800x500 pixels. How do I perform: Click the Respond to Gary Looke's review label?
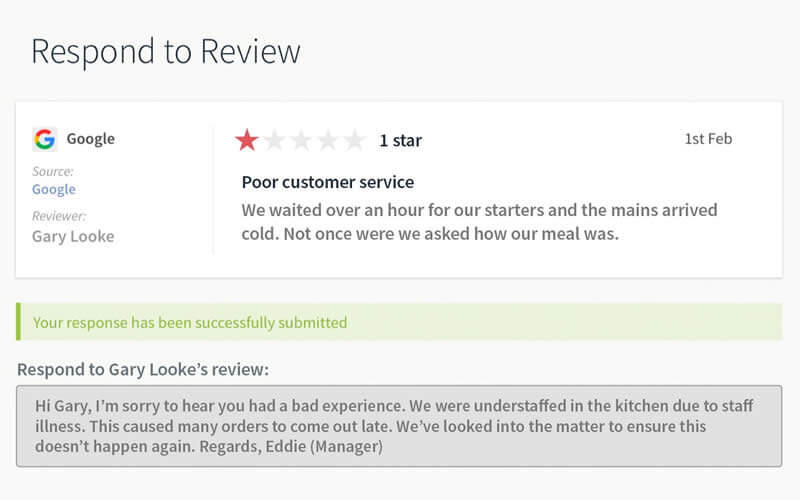(143, 369)
